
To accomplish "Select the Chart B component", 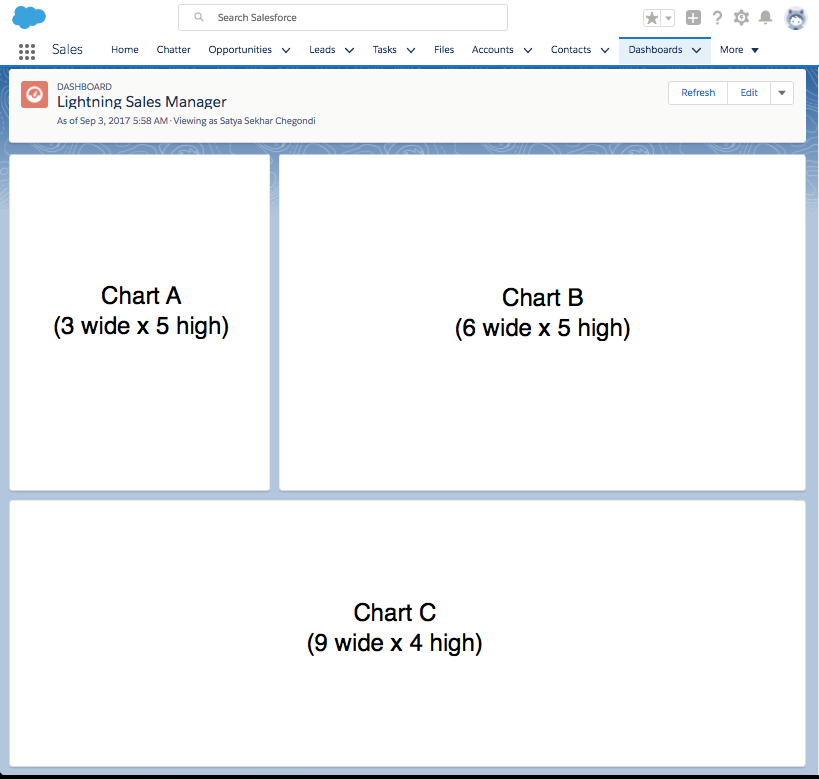I will point(542,322).
